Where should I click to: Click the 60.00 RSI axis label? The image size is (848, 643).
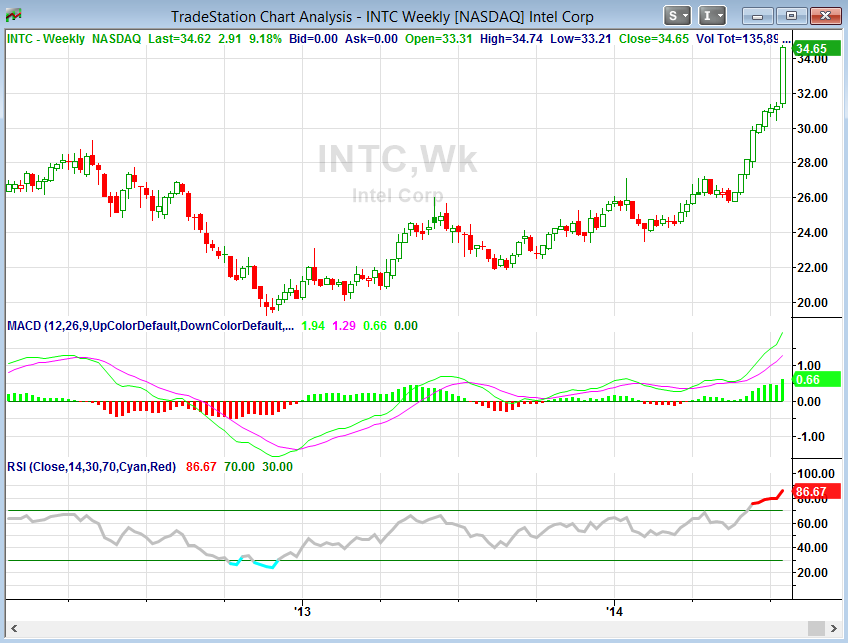(x=812, y=523)
